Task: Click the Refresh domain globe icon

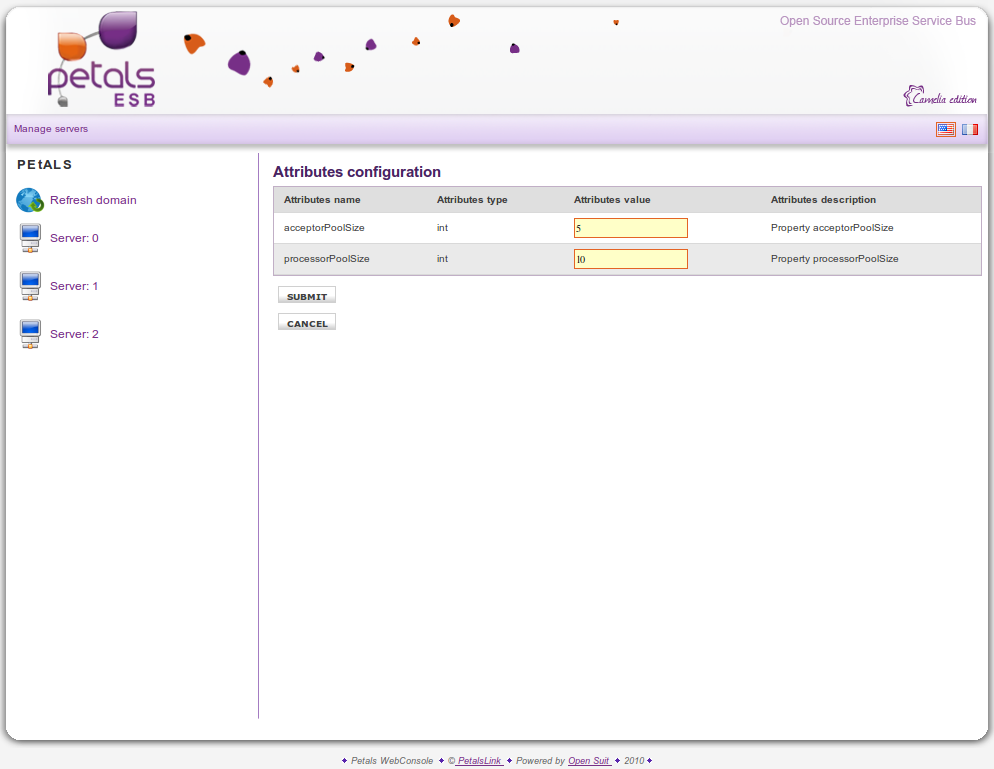Action: (x=29, y=200)
